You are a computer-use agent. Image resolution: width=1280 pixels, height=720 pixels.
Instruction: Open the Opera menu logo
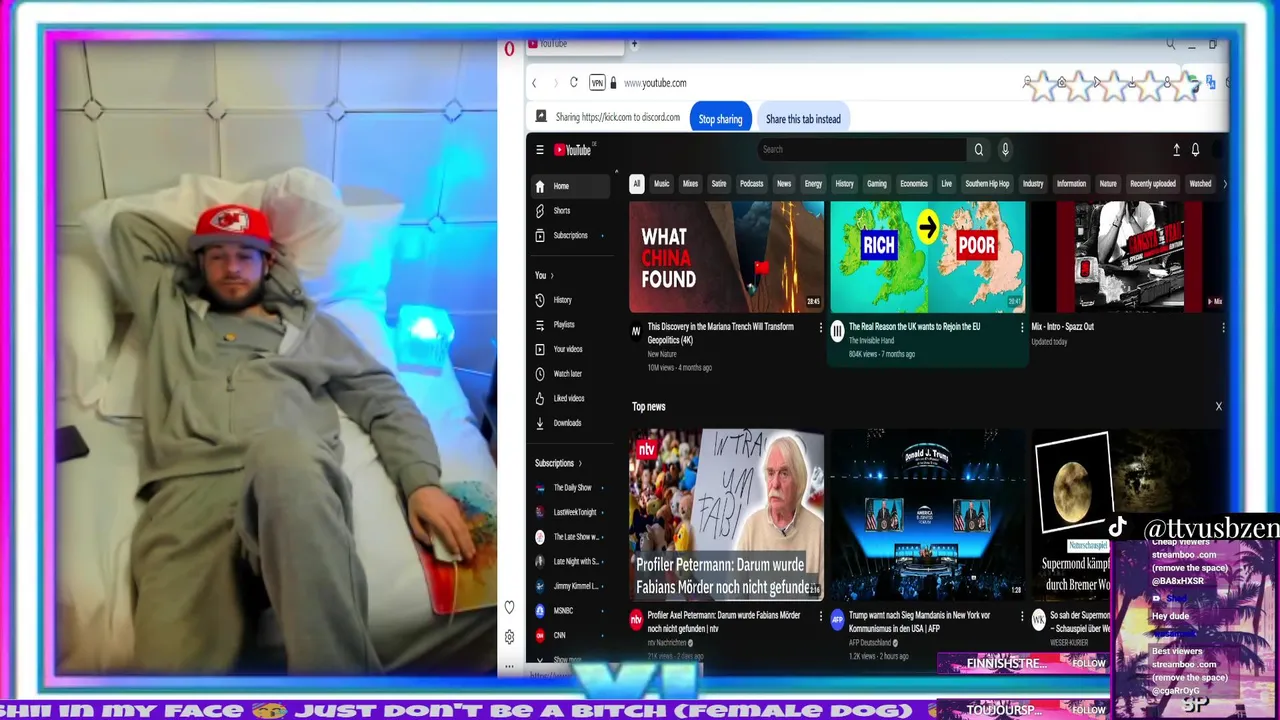tap(509, 48)
